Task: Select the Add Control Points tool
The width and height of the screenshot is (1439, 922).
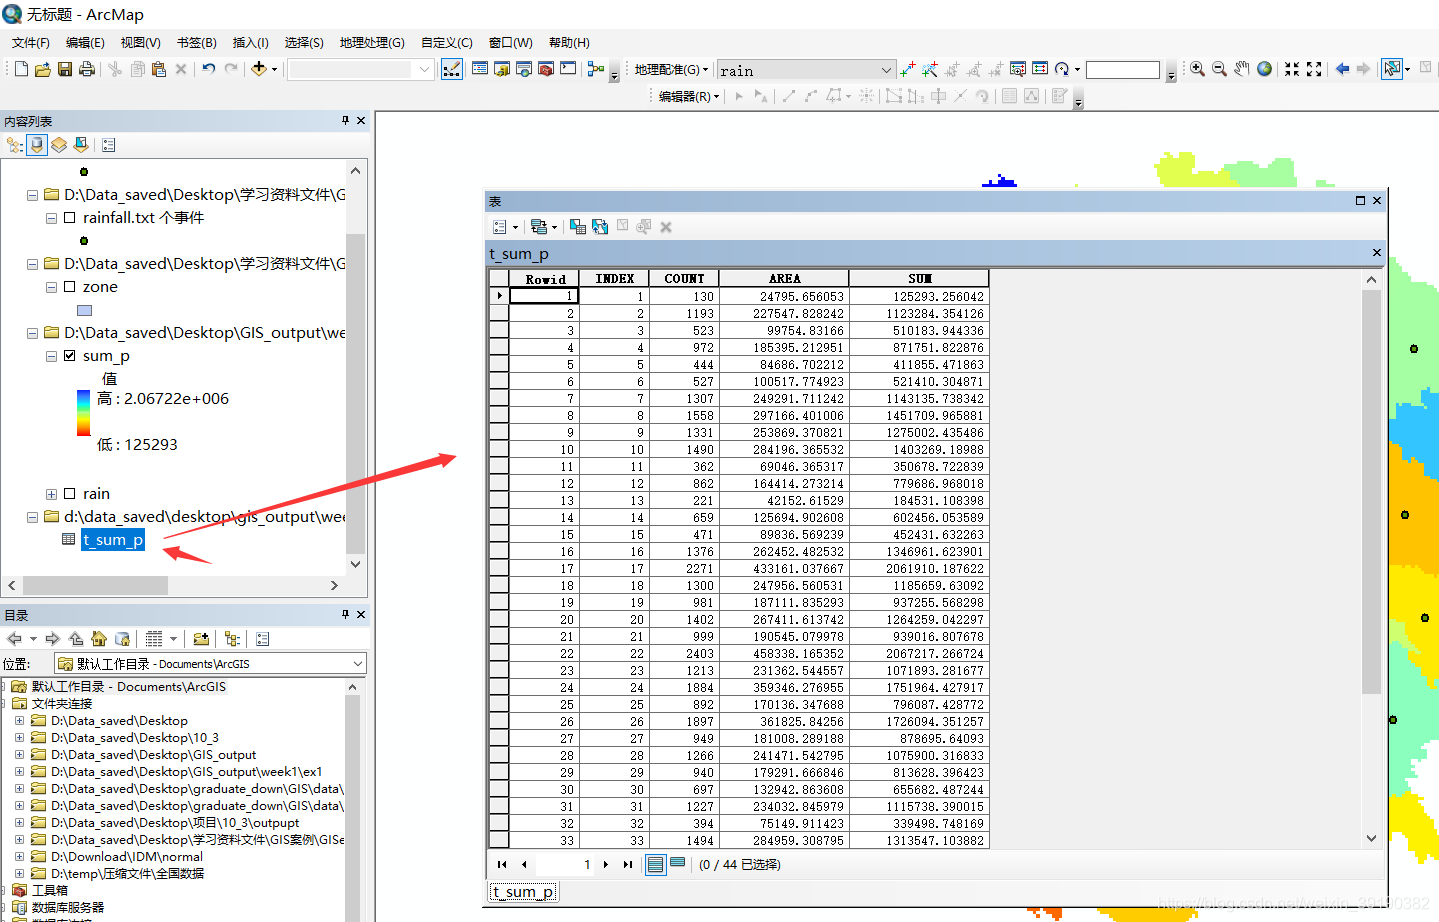Action: coord(907,69)
